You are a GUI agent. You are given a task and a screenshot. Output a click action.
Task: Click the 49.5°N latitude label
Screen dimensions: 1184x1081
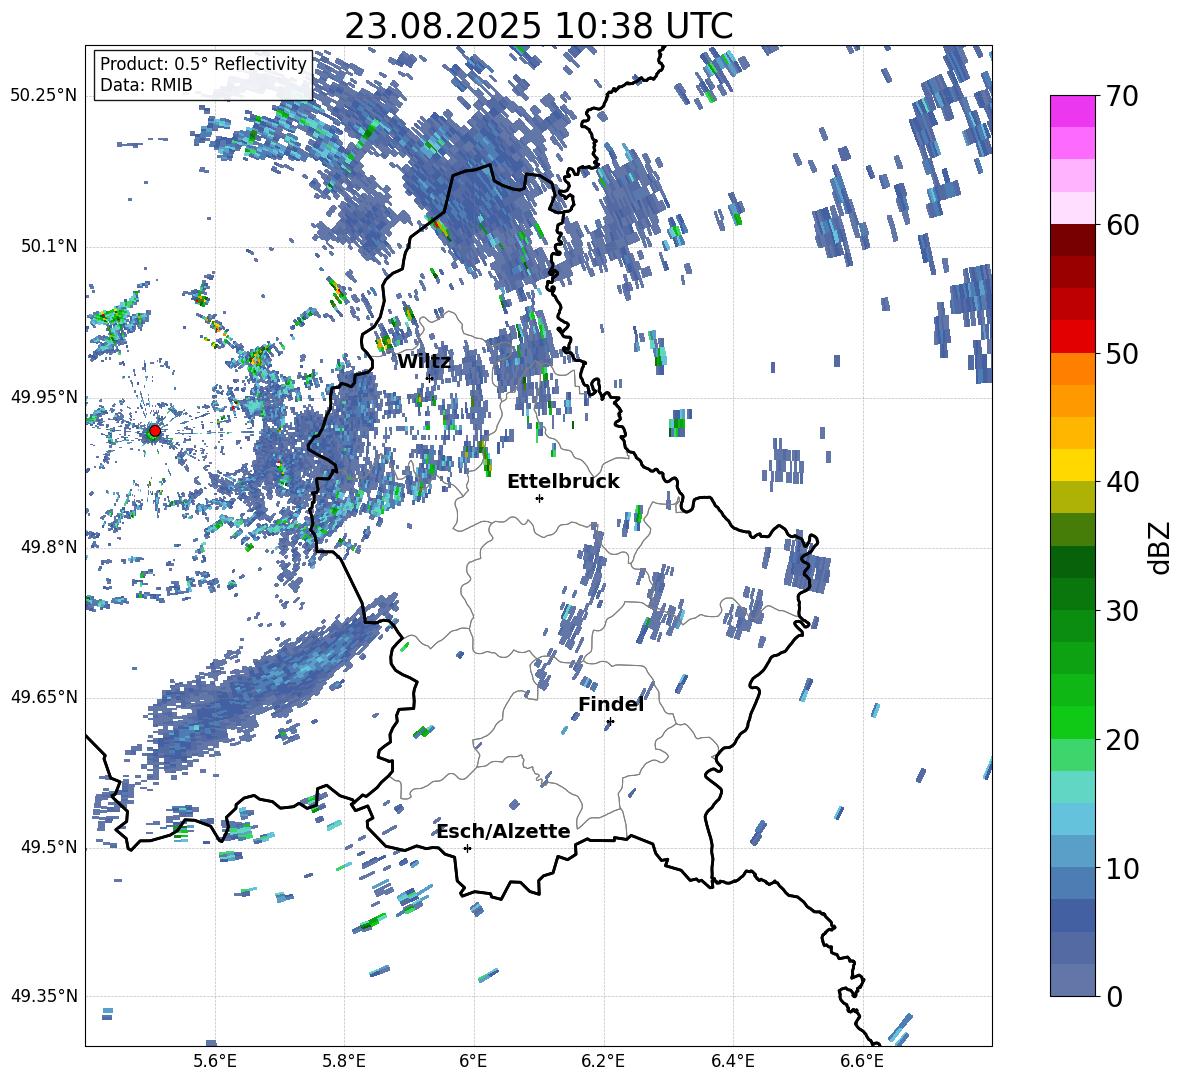tap(48, 847)
